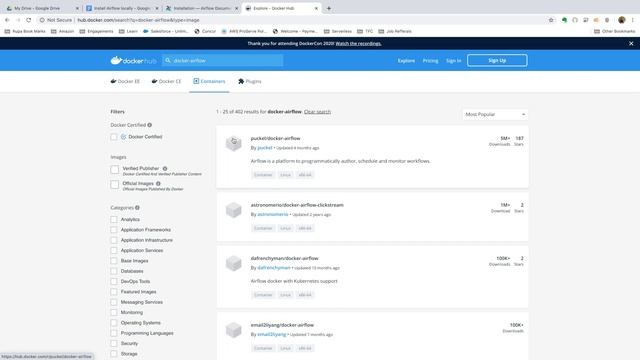Image resolution: width=640 pixels, height=360 pixels.
Task: Close the Explore - Docker Hub tab
Action: [x=316, y=8]
